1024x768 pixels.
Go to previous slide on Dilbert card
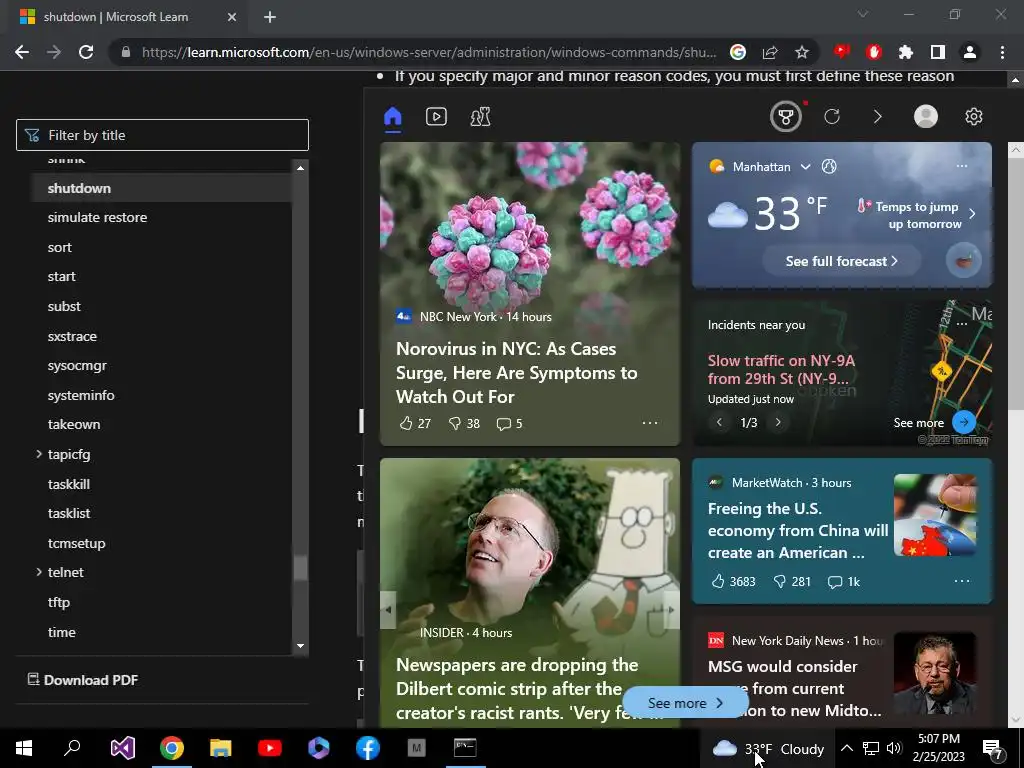point(388,610)
